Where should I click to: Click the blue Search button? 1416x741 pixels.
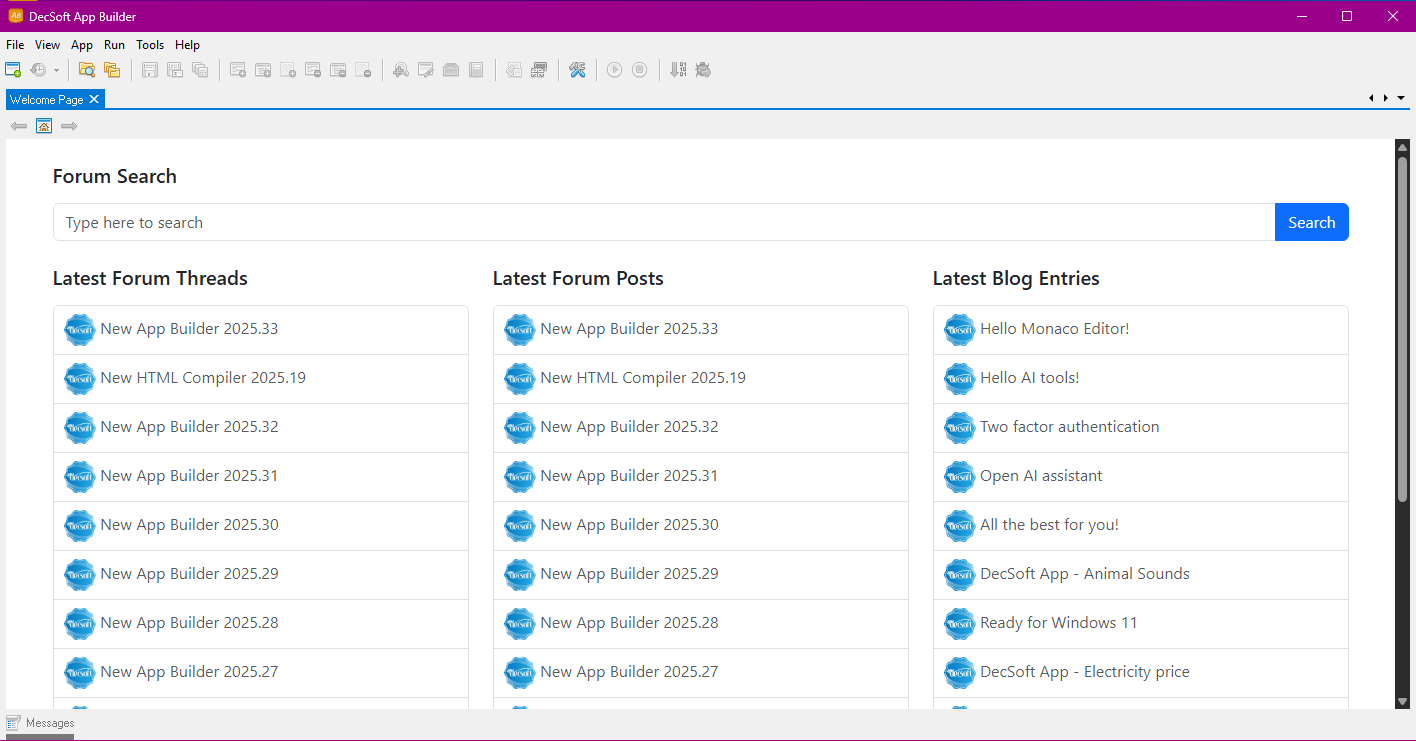point(1312,222)
